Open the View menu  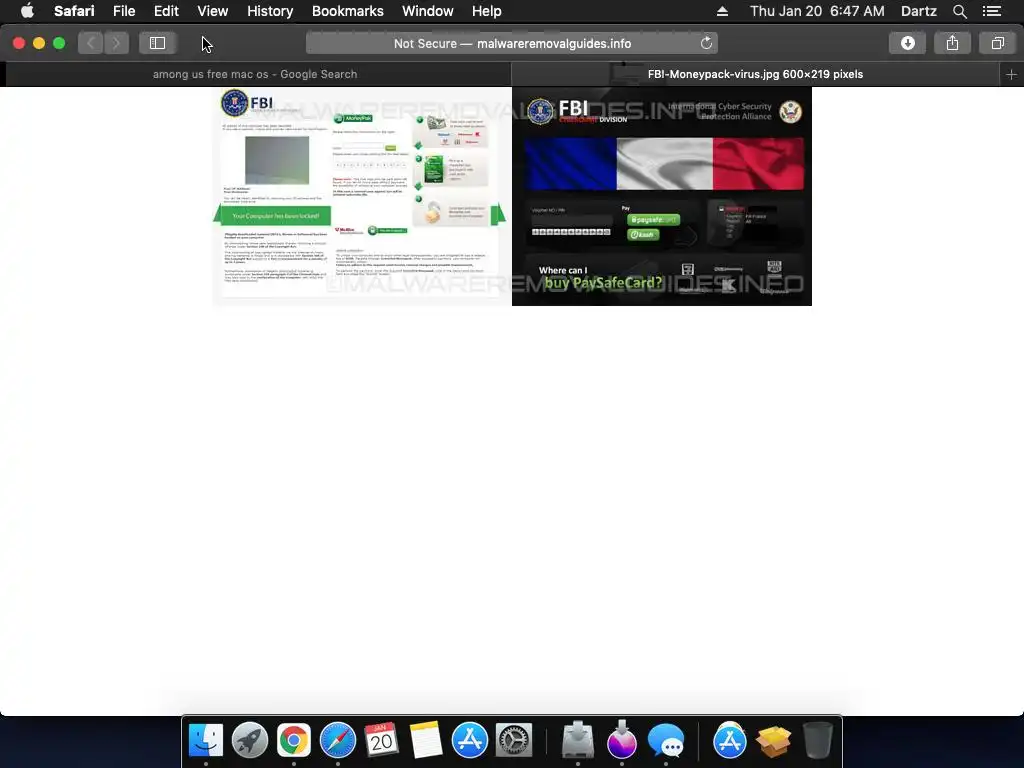pyautogui.click(x=213, y=11)
